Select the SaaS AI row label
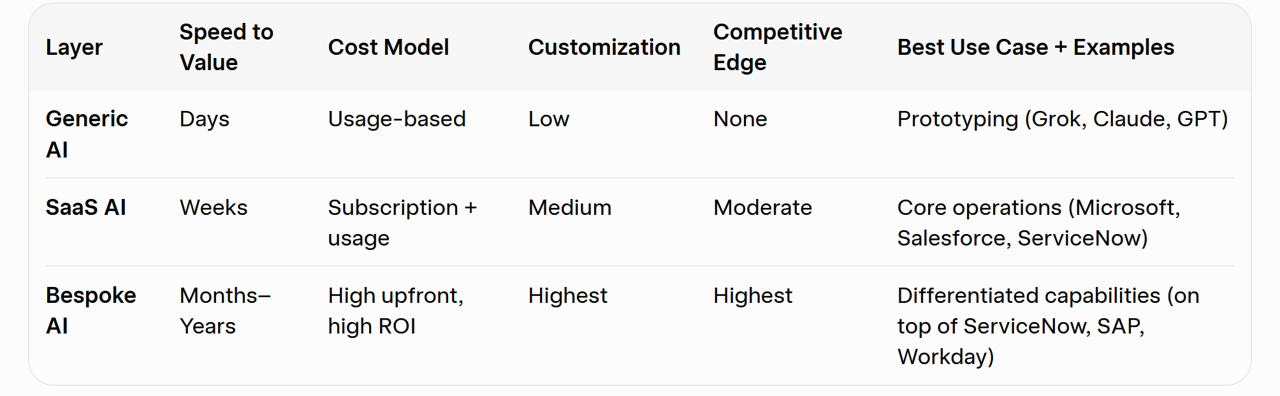The width and height of the screenshot is (1280, 396). (x=86, y=207)
